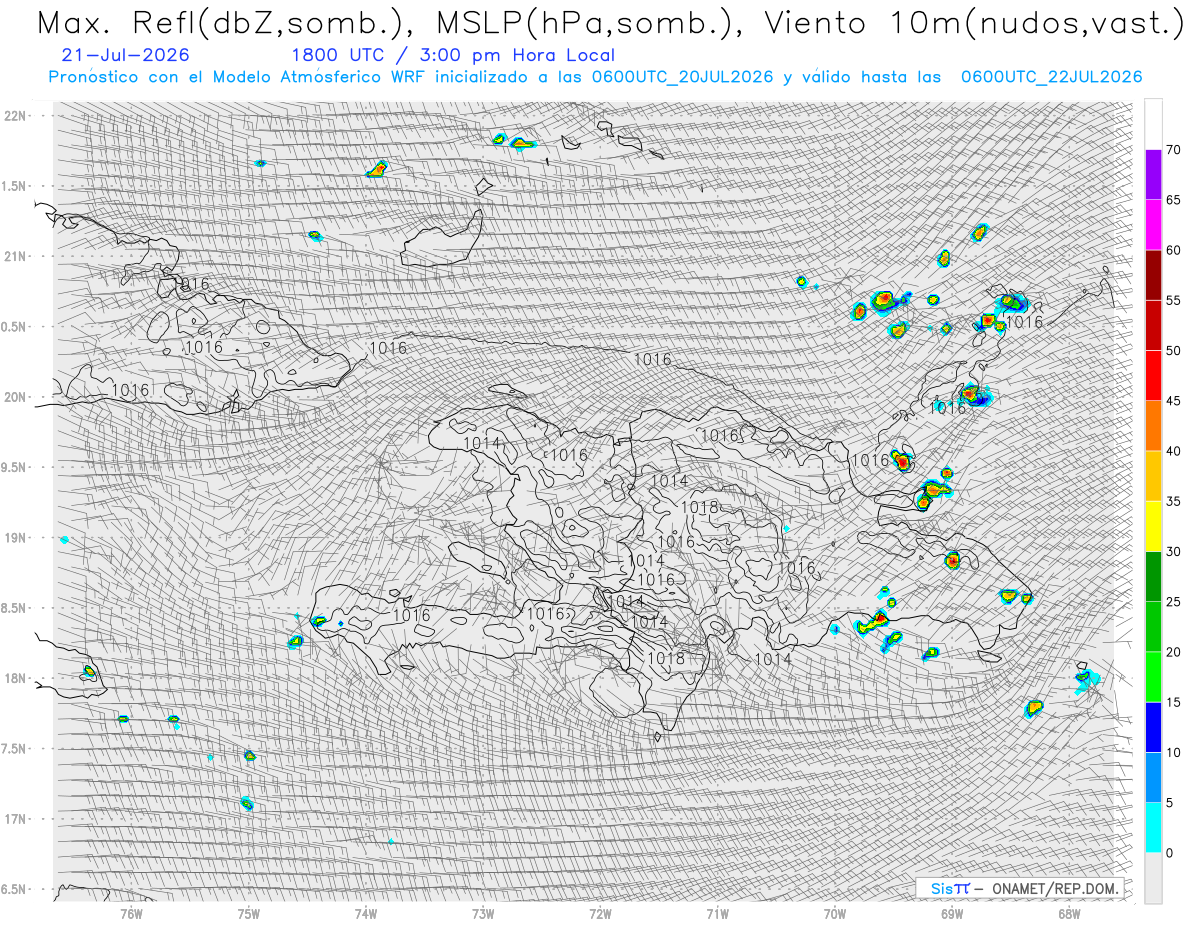Select the 30 color scale label
The image size is (1200, 927).
point(1173,552)
